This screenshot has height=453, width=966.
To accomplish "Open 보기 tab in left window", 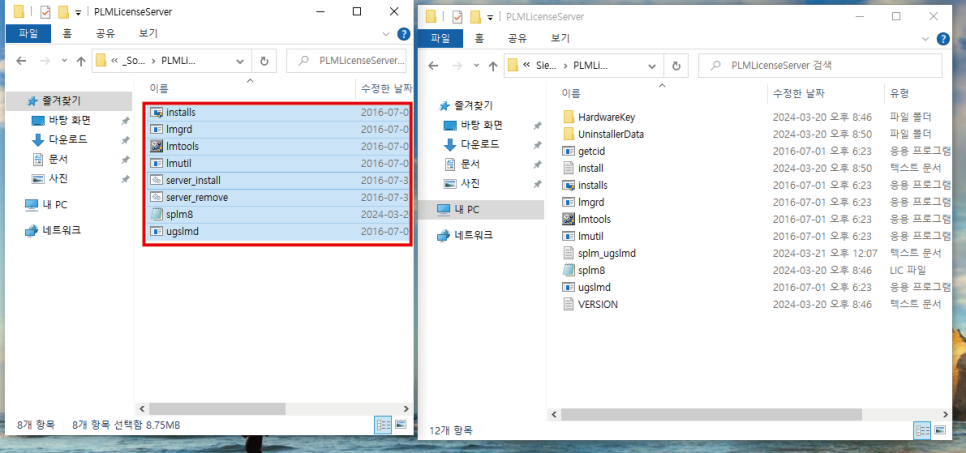I will 148,33.
